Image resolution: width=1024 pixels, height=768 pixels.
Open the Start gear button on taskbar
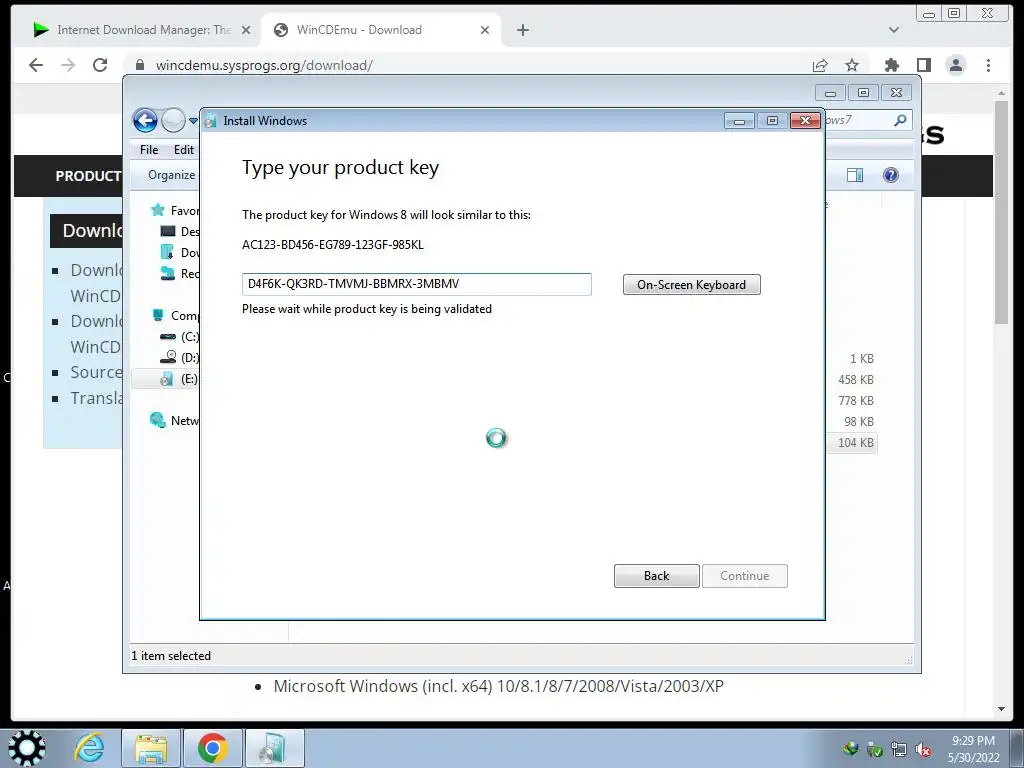coord(27,748)
